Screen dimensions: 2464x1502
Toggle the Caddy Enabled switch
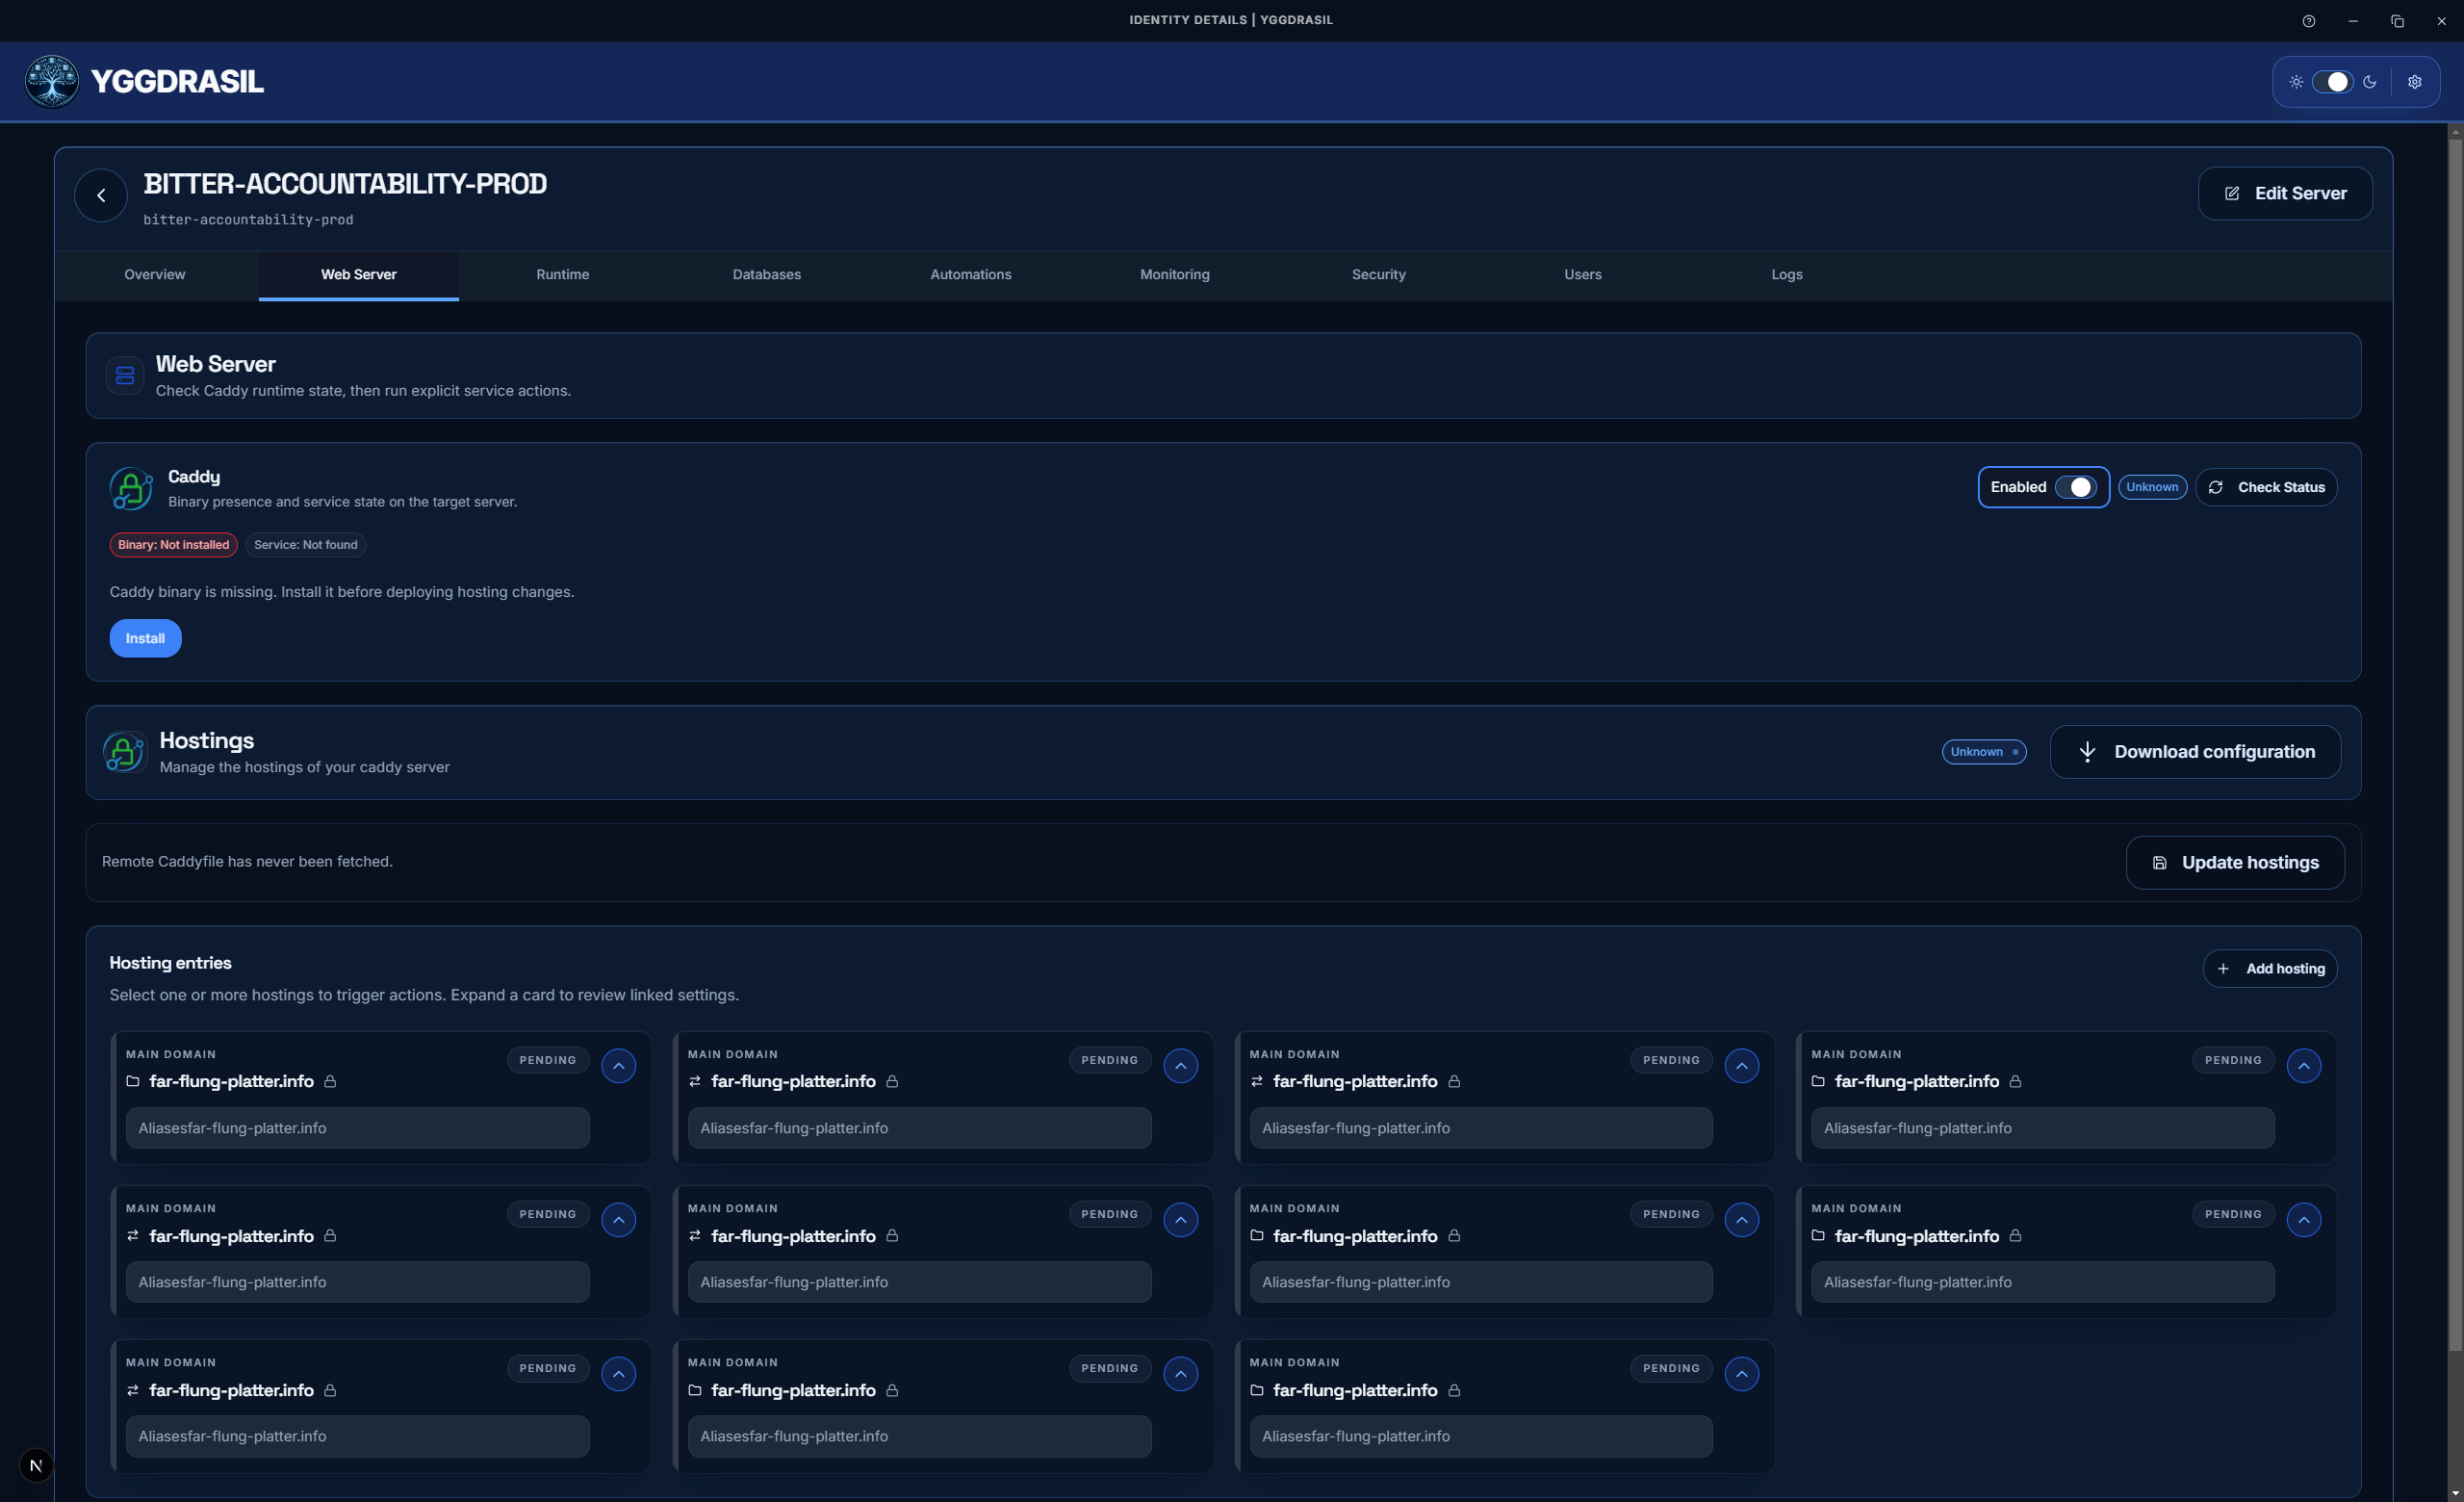coord(2079,487)
